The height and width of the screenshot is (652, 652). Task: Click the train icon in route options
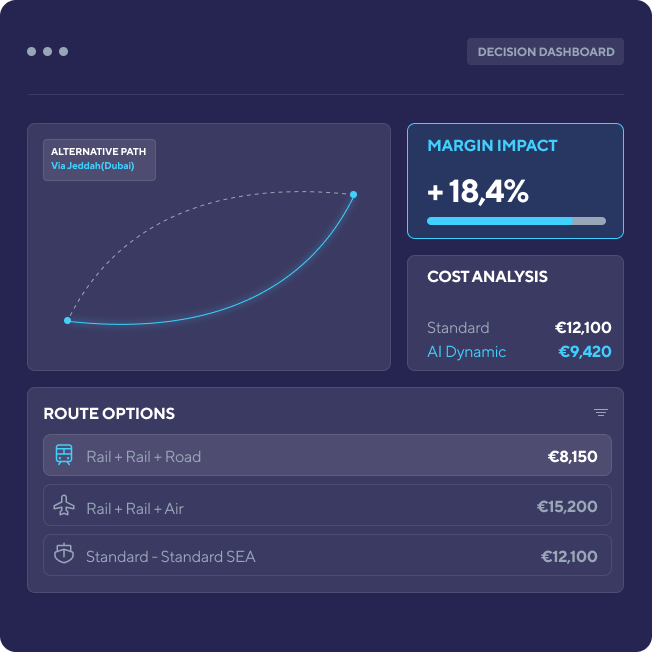pyautogui.click(x=64, y=456)
